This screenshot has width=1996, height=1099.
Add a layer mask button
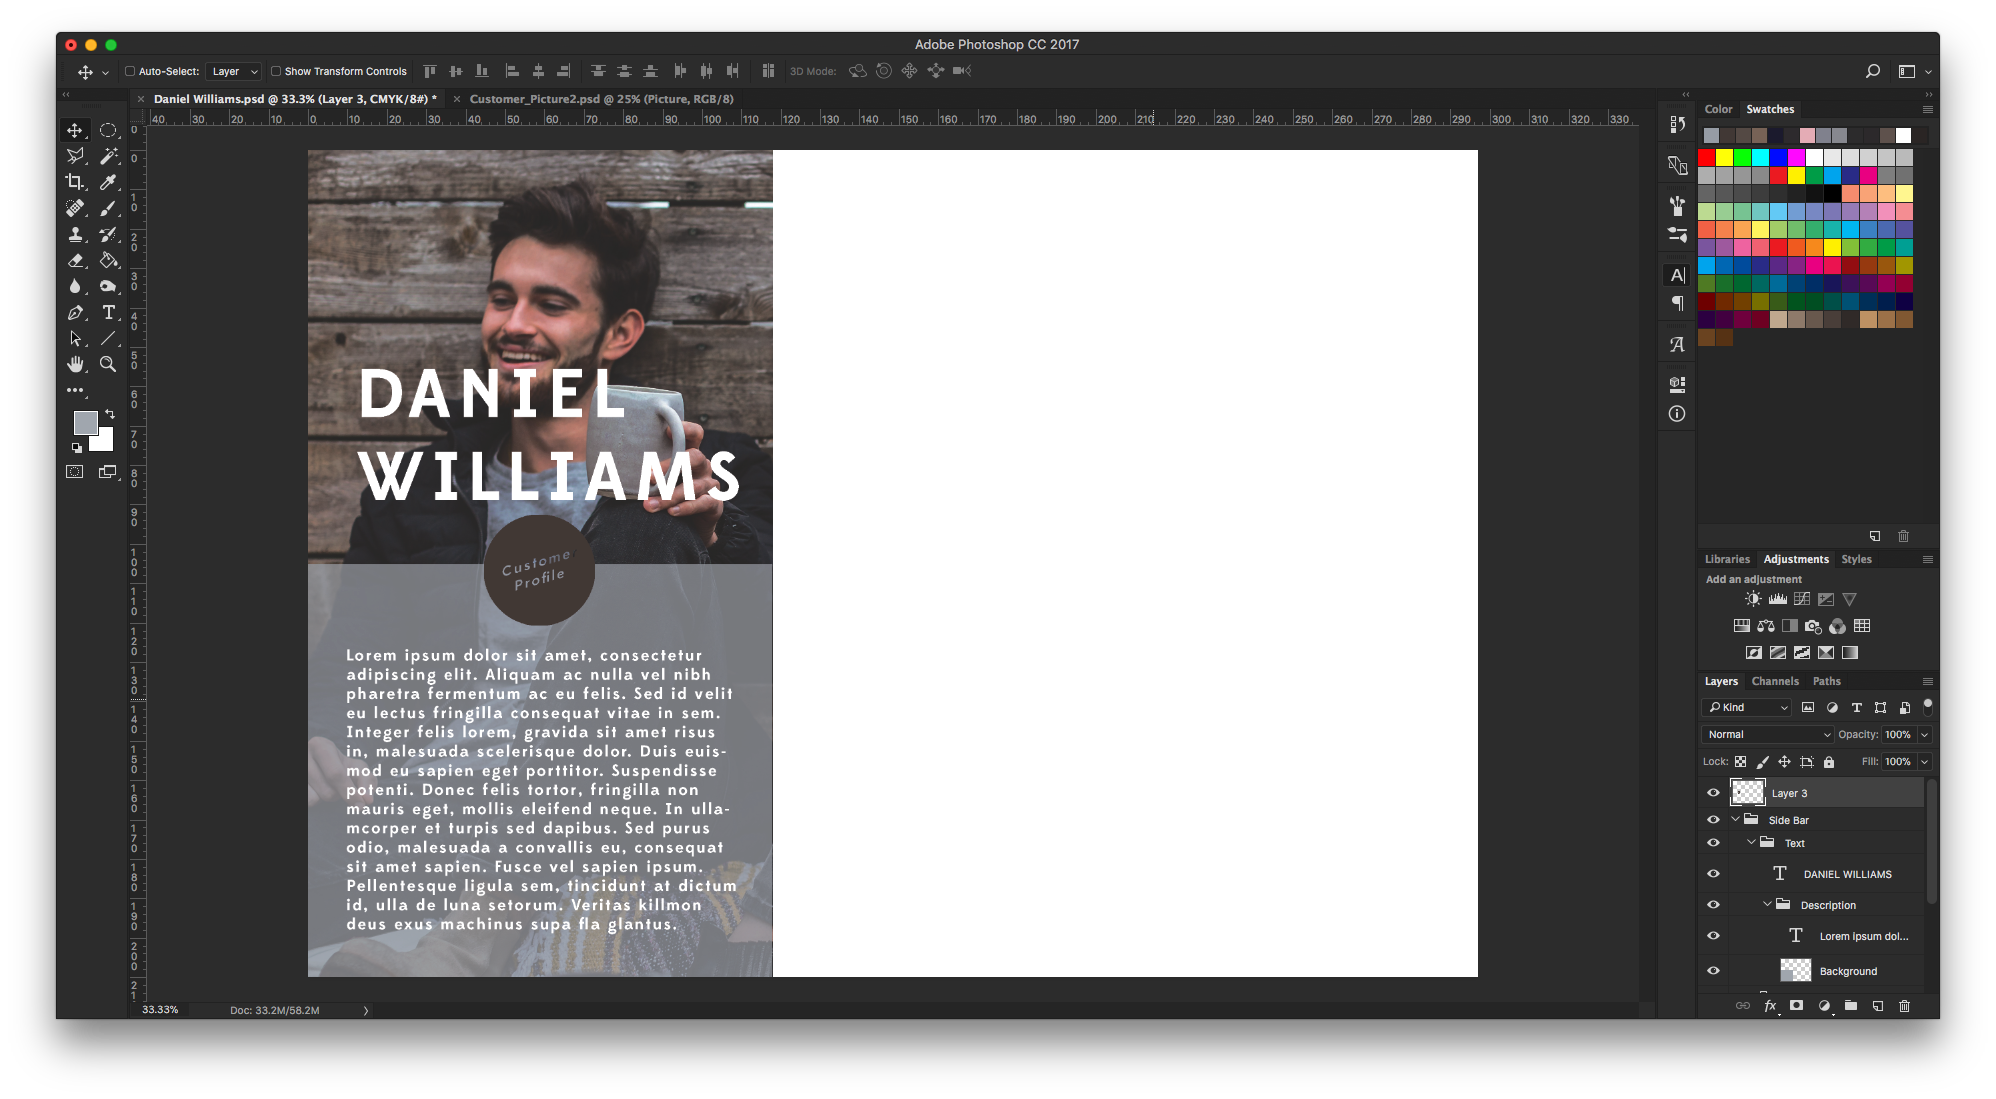click(1797, 1006)
